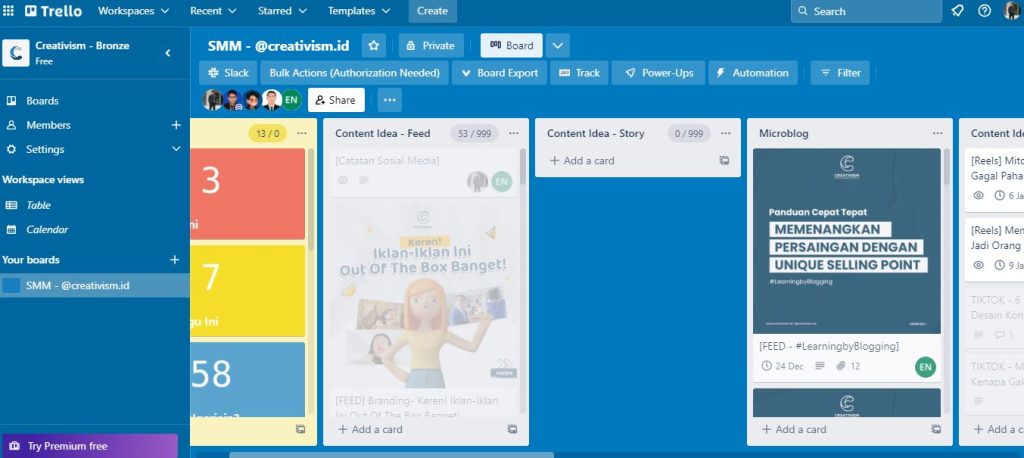Create from template icon in yellow list
This screenshot has height=458, width=1024.
[300, 429]
